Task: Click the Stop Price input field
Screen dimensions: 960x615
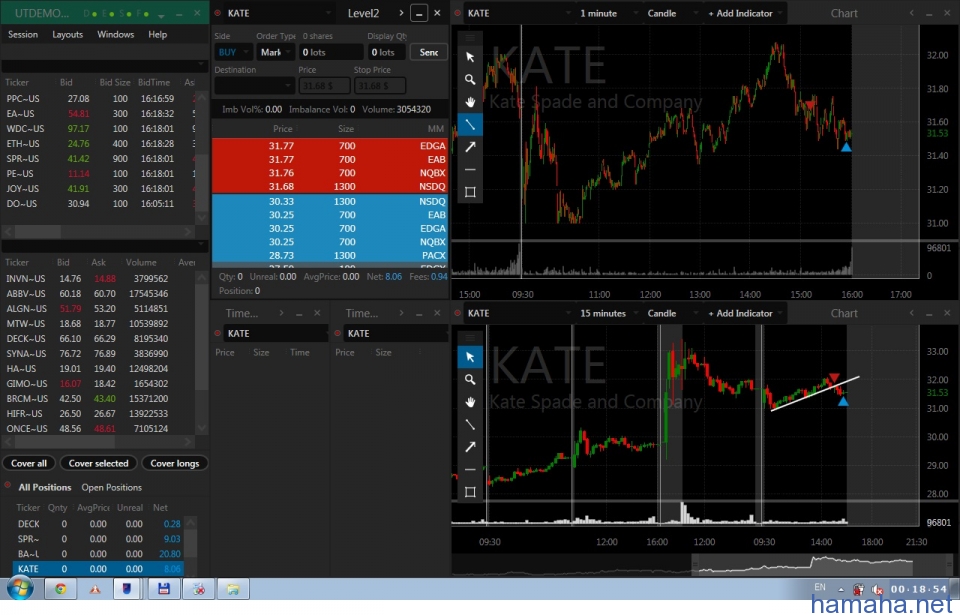Action: coord(380,86)
